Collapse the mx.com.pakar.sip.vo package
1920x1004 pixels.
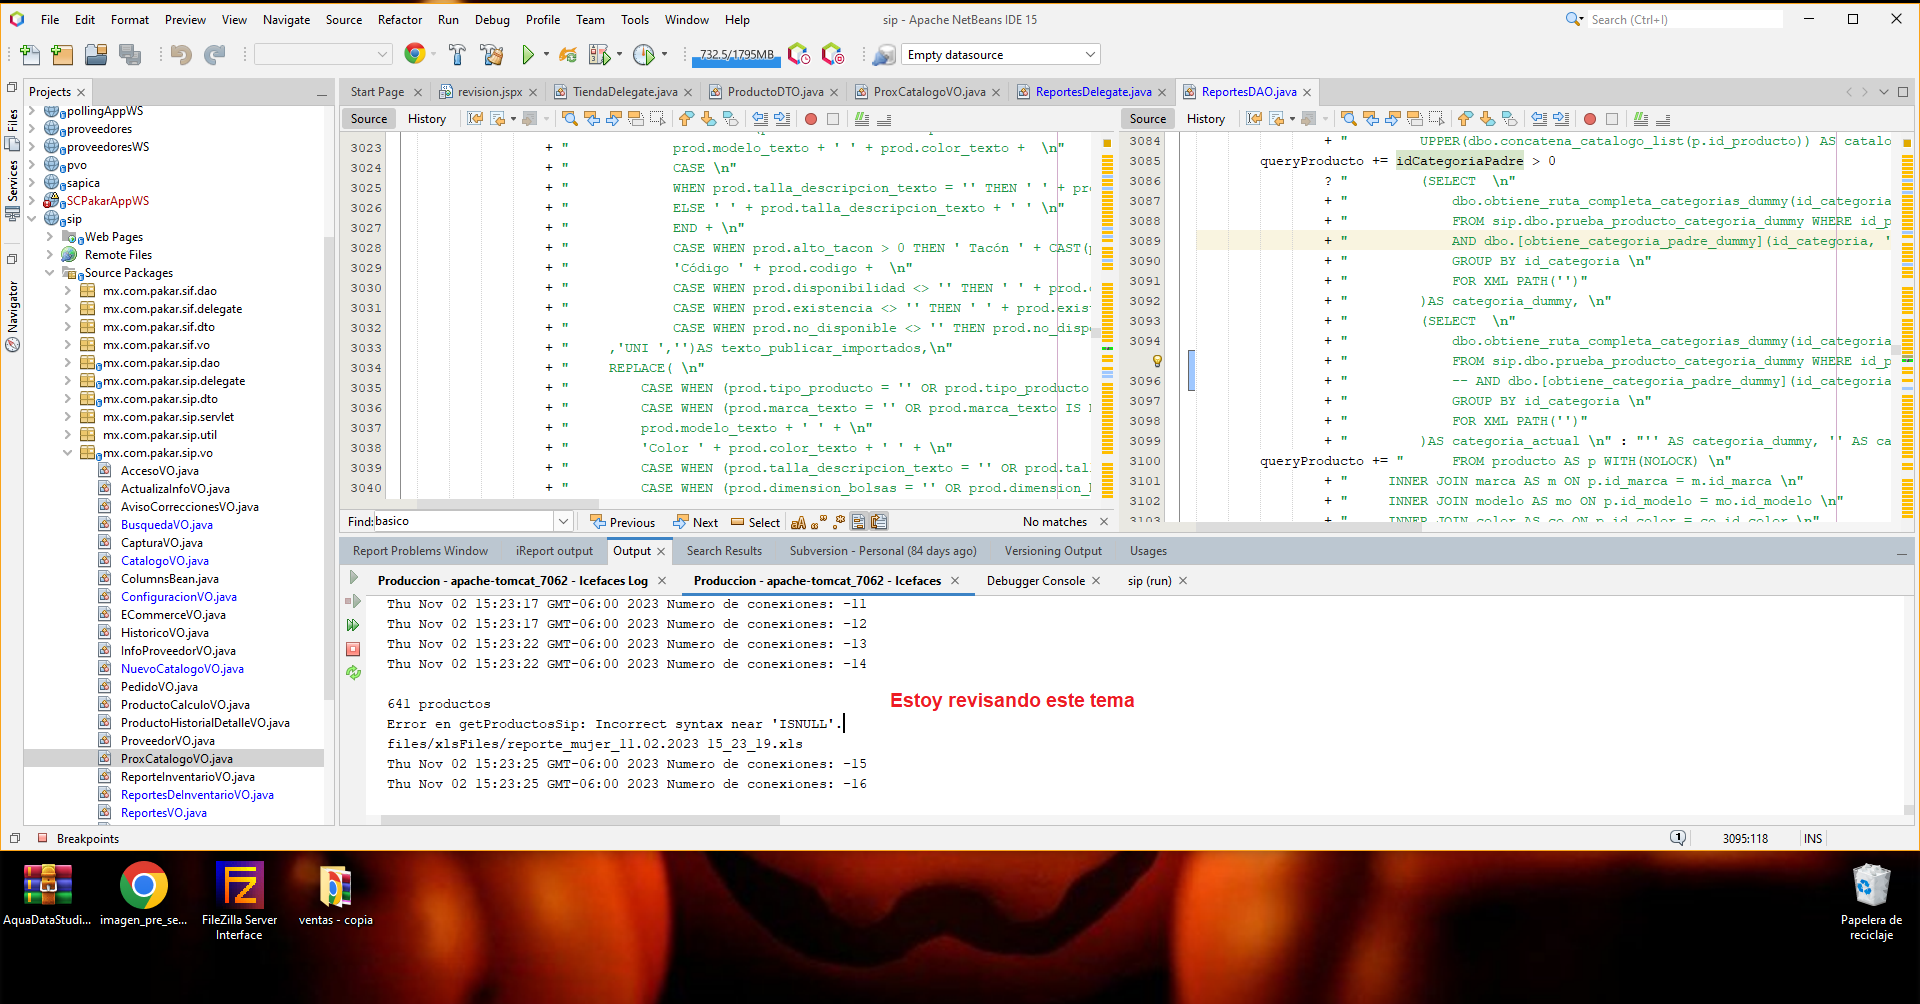(x=68, y=453)
